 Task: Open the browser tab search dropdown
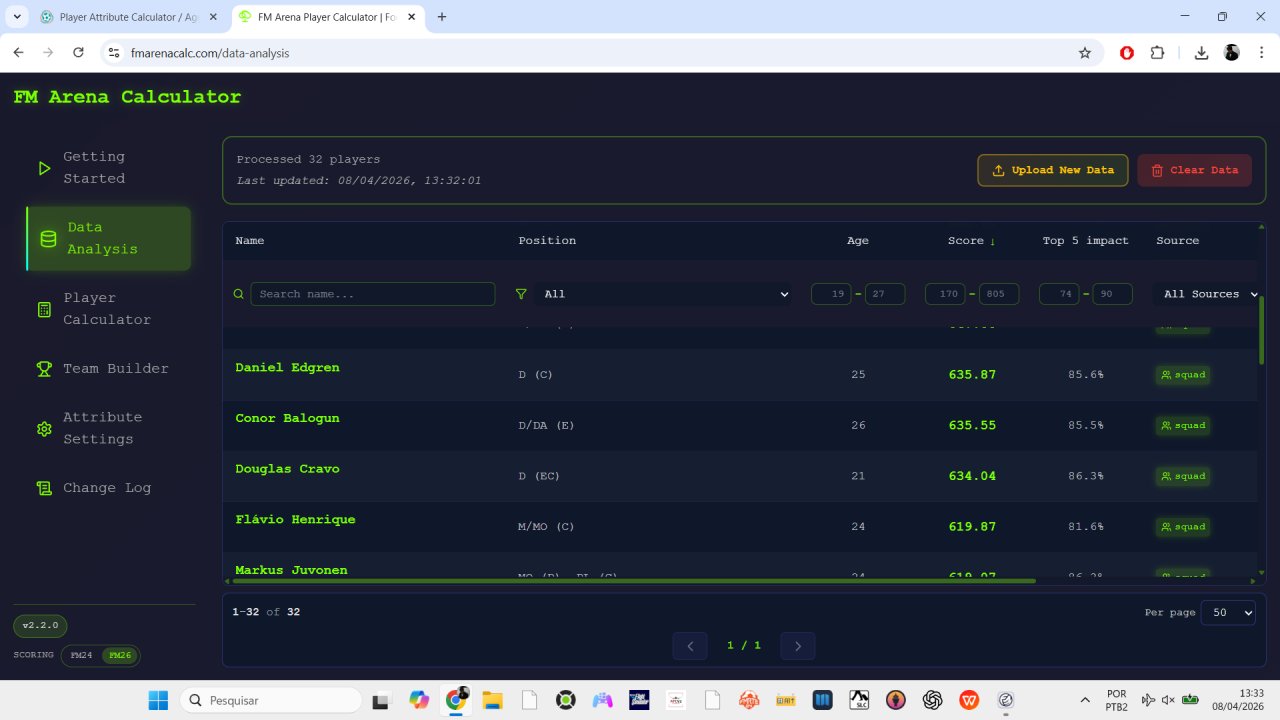17,17
